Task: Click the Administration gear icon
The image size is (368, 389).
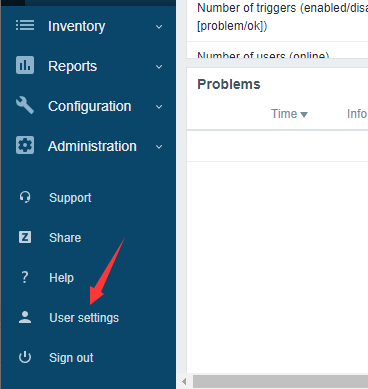Action: tap(25, 145)
